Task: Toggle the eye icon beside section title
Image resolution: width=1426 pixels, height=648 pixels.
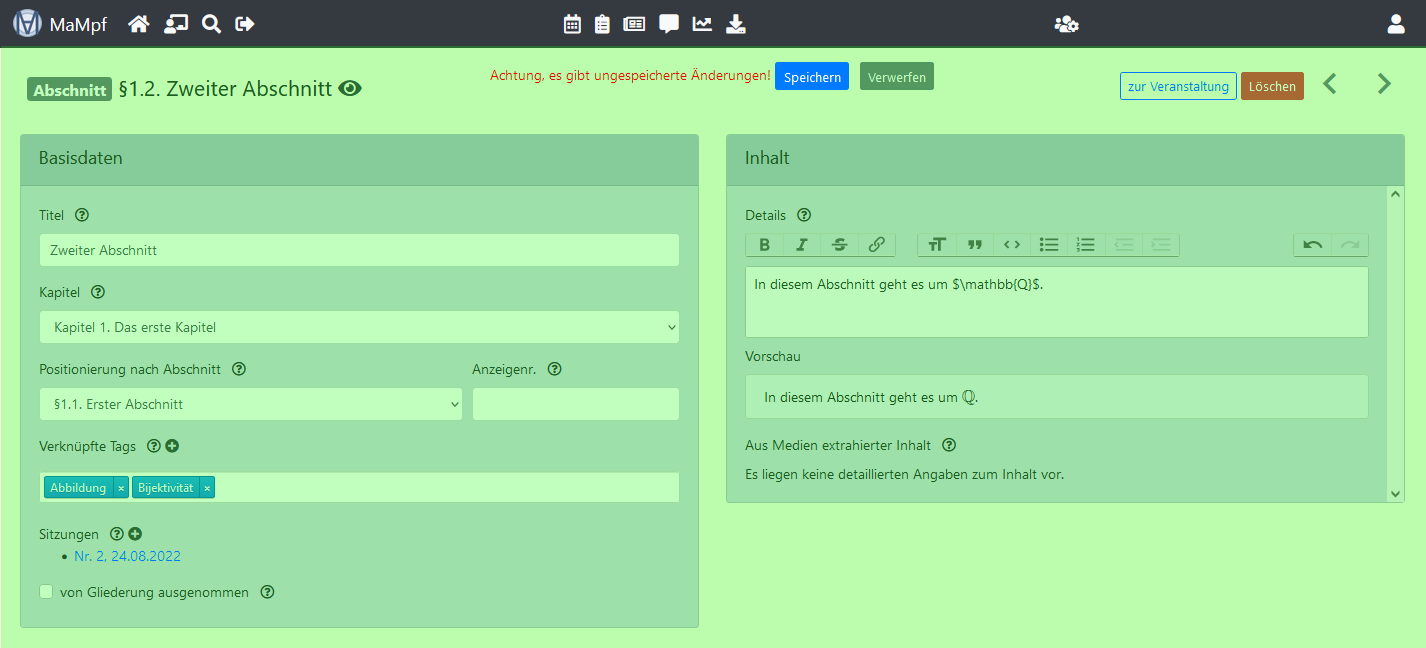Action: coord(350,88)
